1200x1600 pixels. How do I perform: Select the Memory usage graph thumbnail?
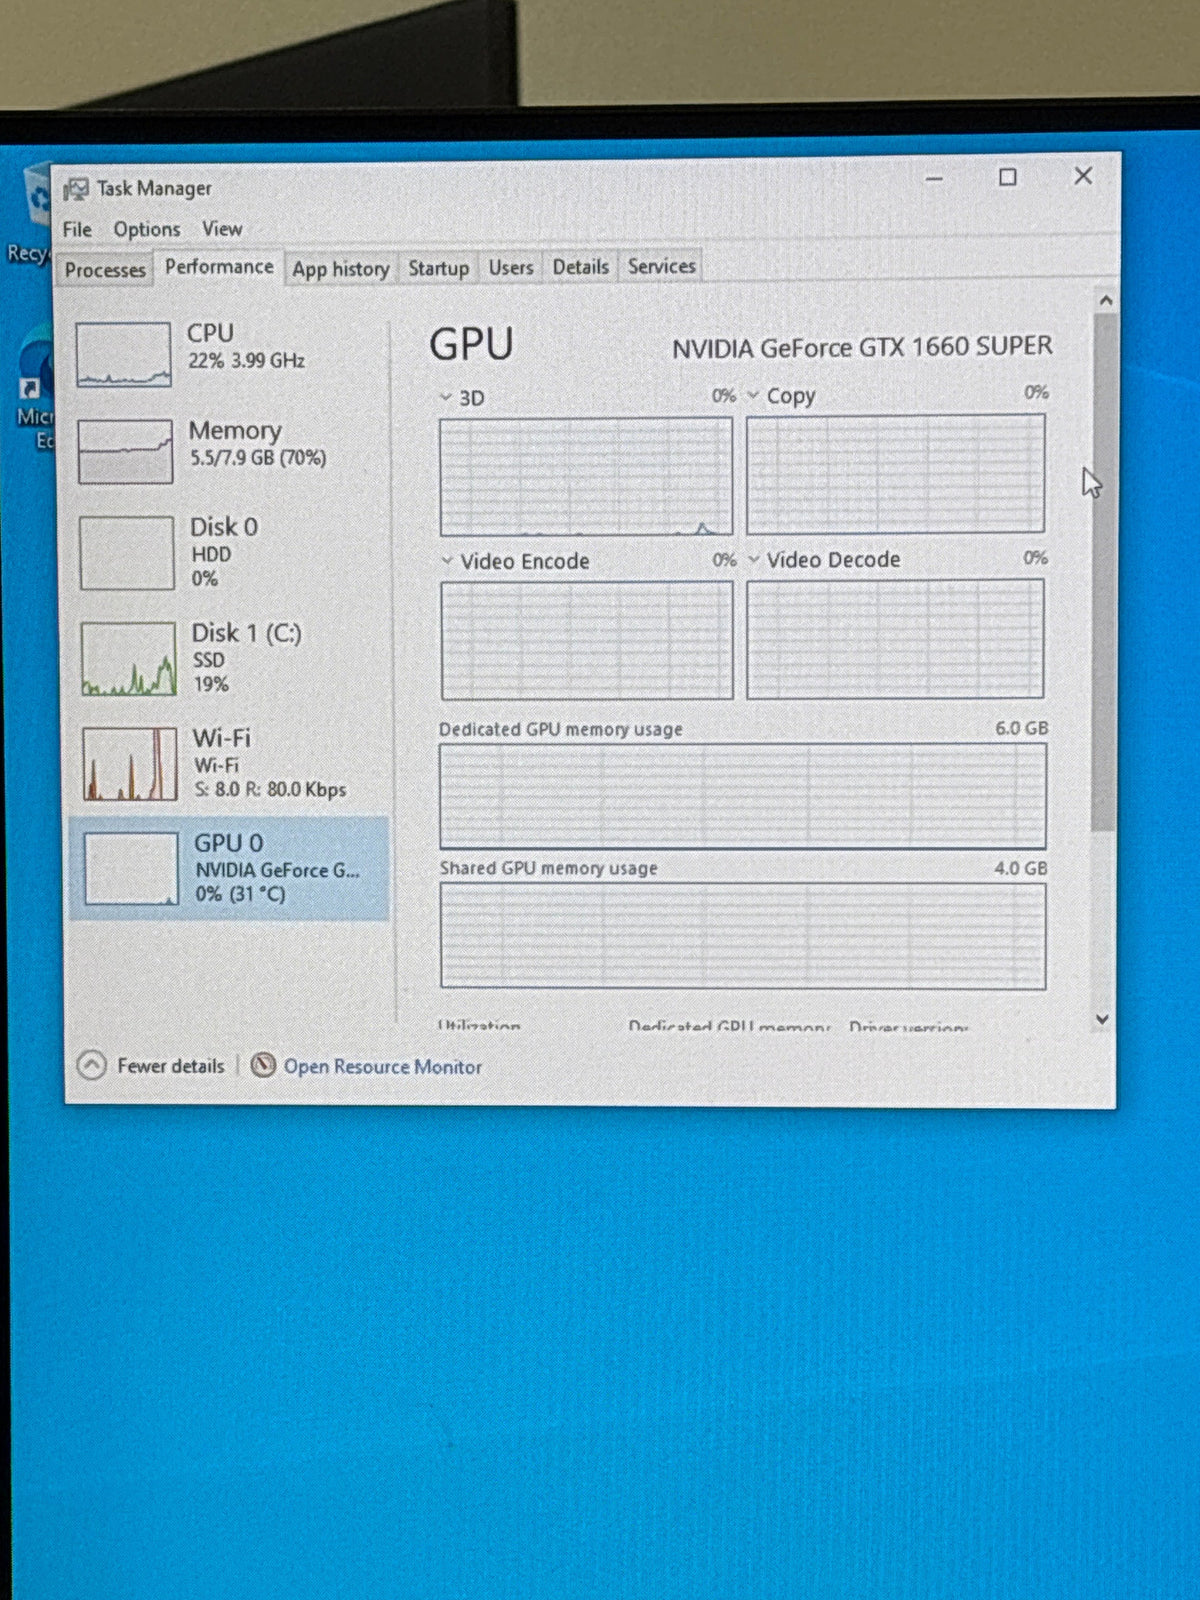126,451
